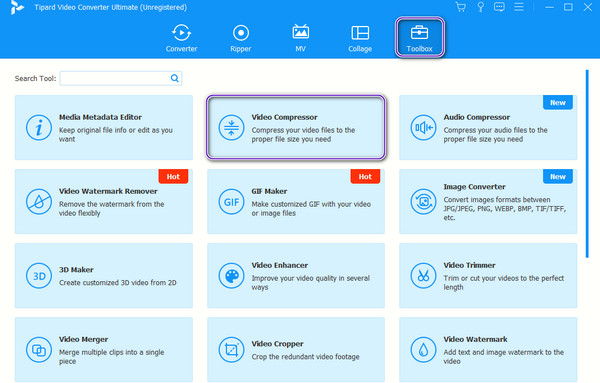
Task: Click the Audio Compressor speaker icon
Action: 423,127
